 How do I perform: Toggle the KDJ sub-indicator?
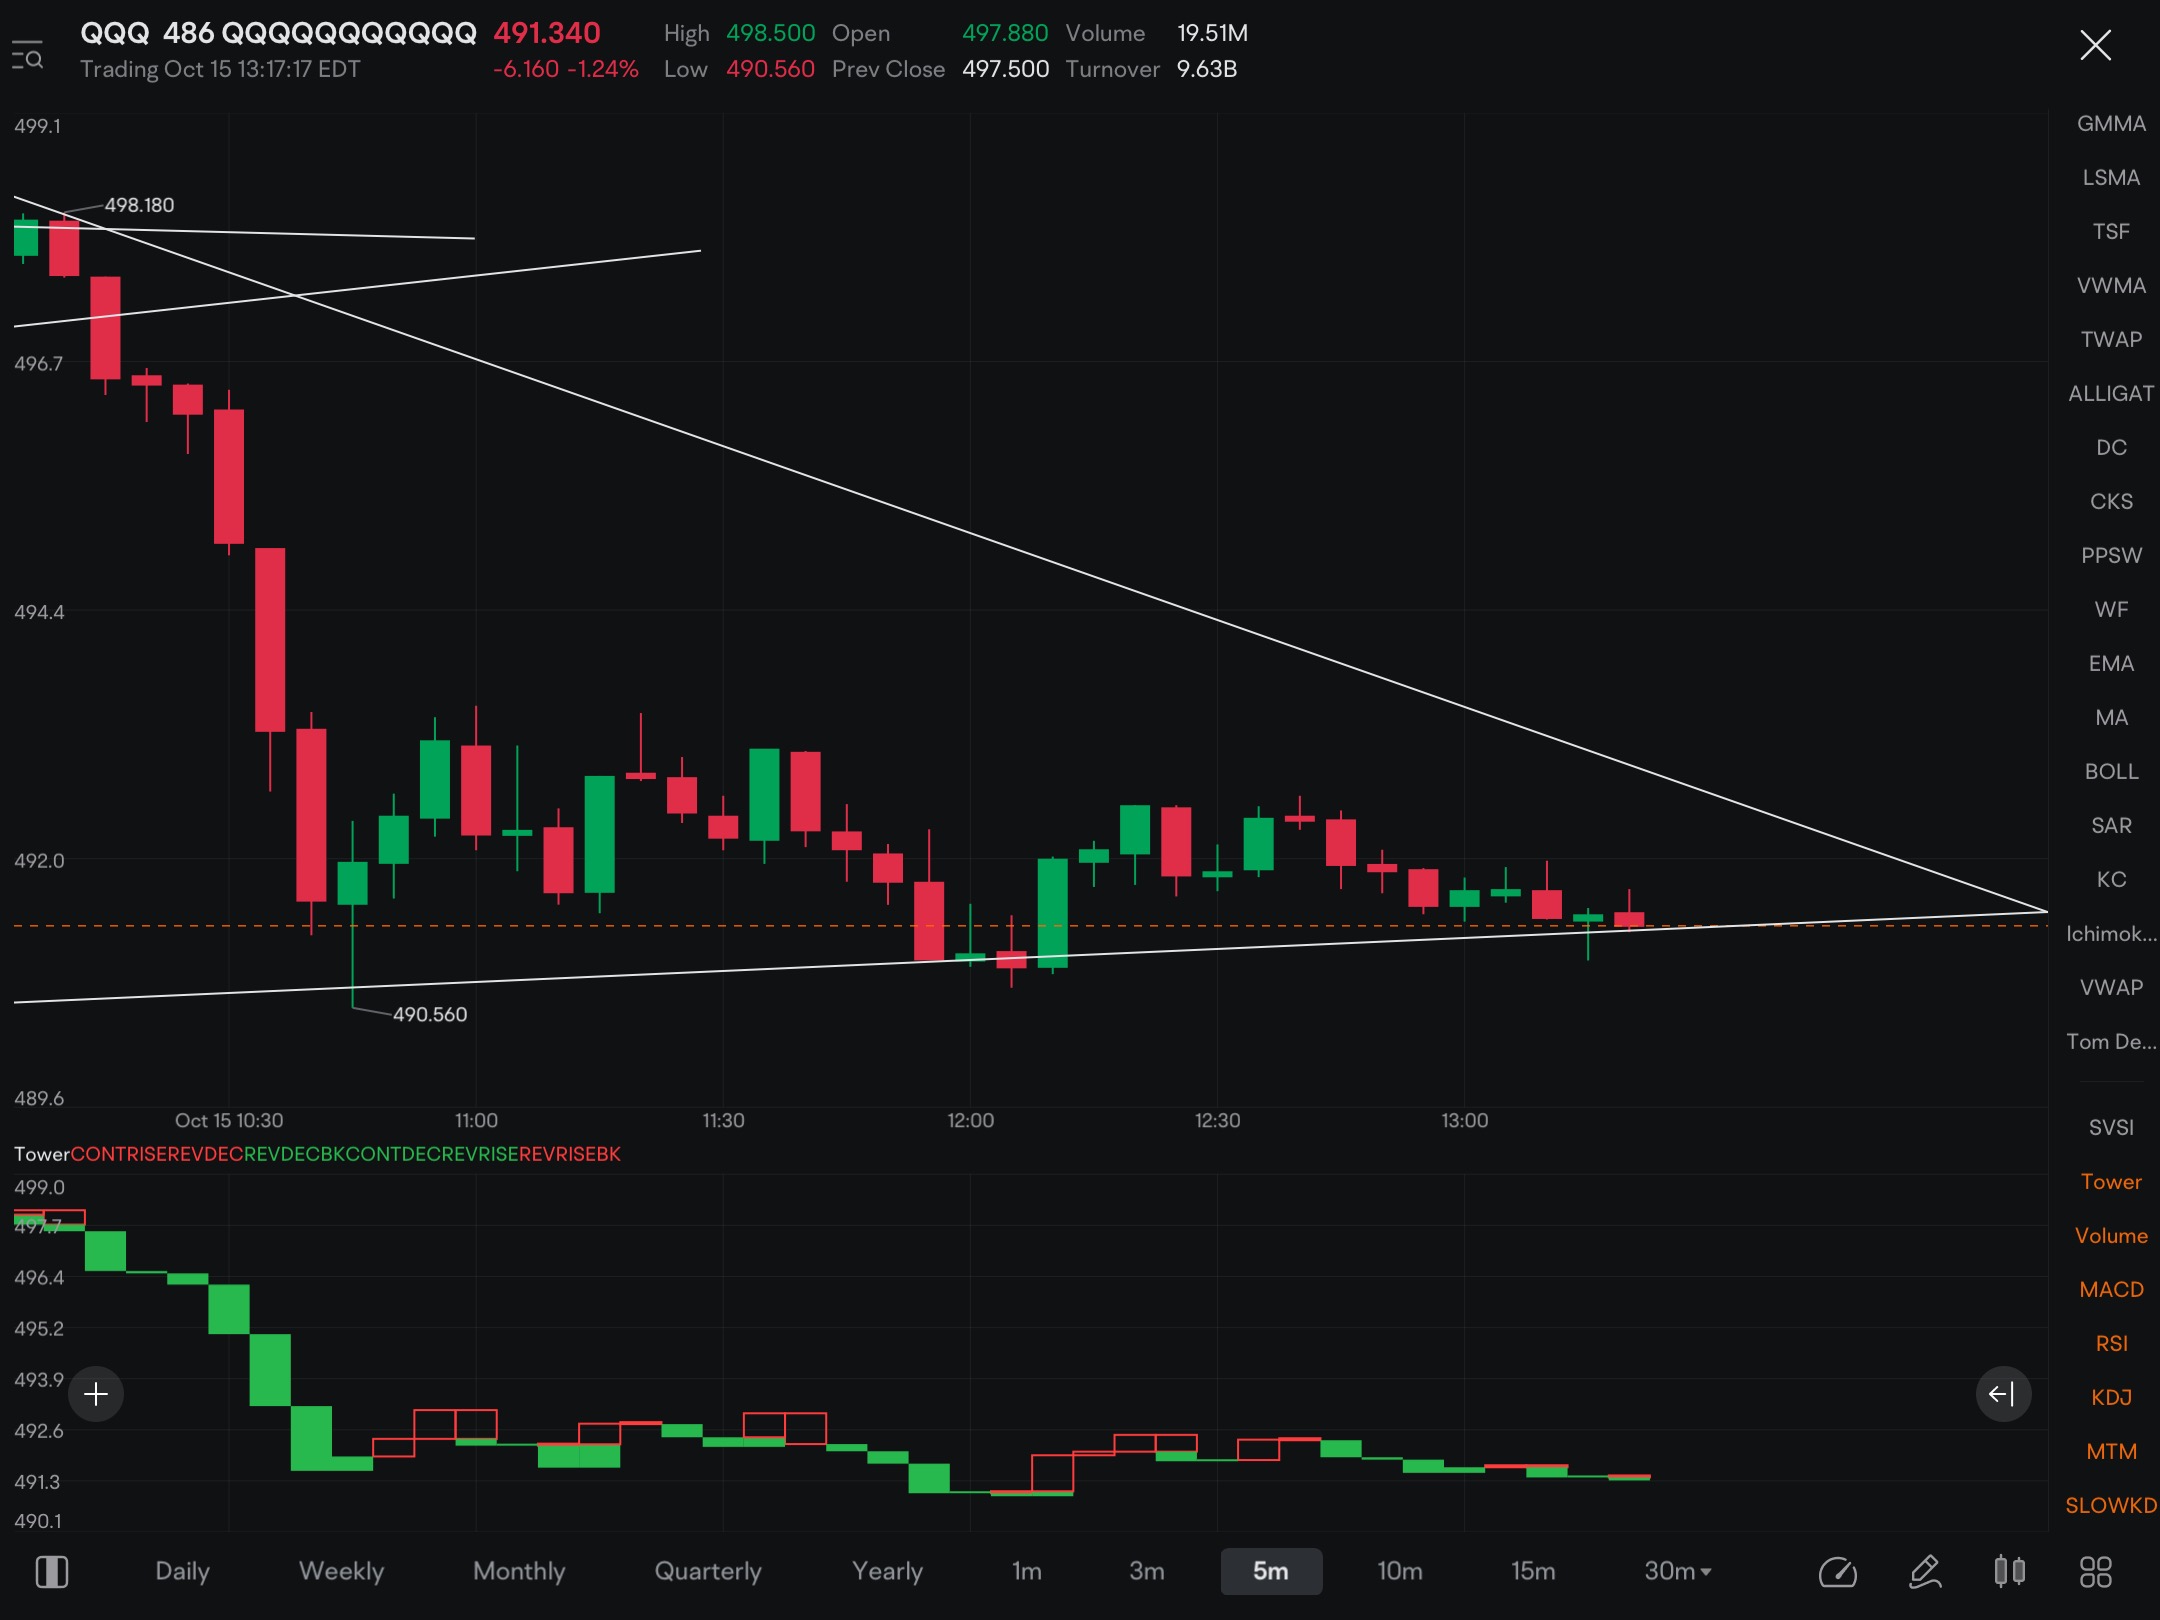pyautogui.click(x=2111, y=1398)
